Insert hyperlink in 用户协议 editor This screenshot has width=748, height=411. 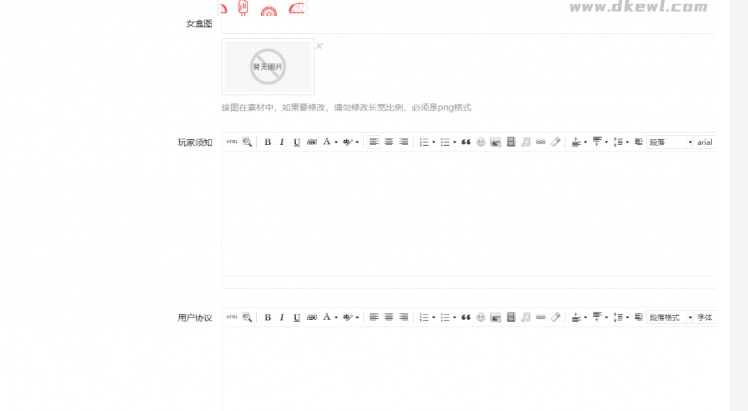point(540,317)
